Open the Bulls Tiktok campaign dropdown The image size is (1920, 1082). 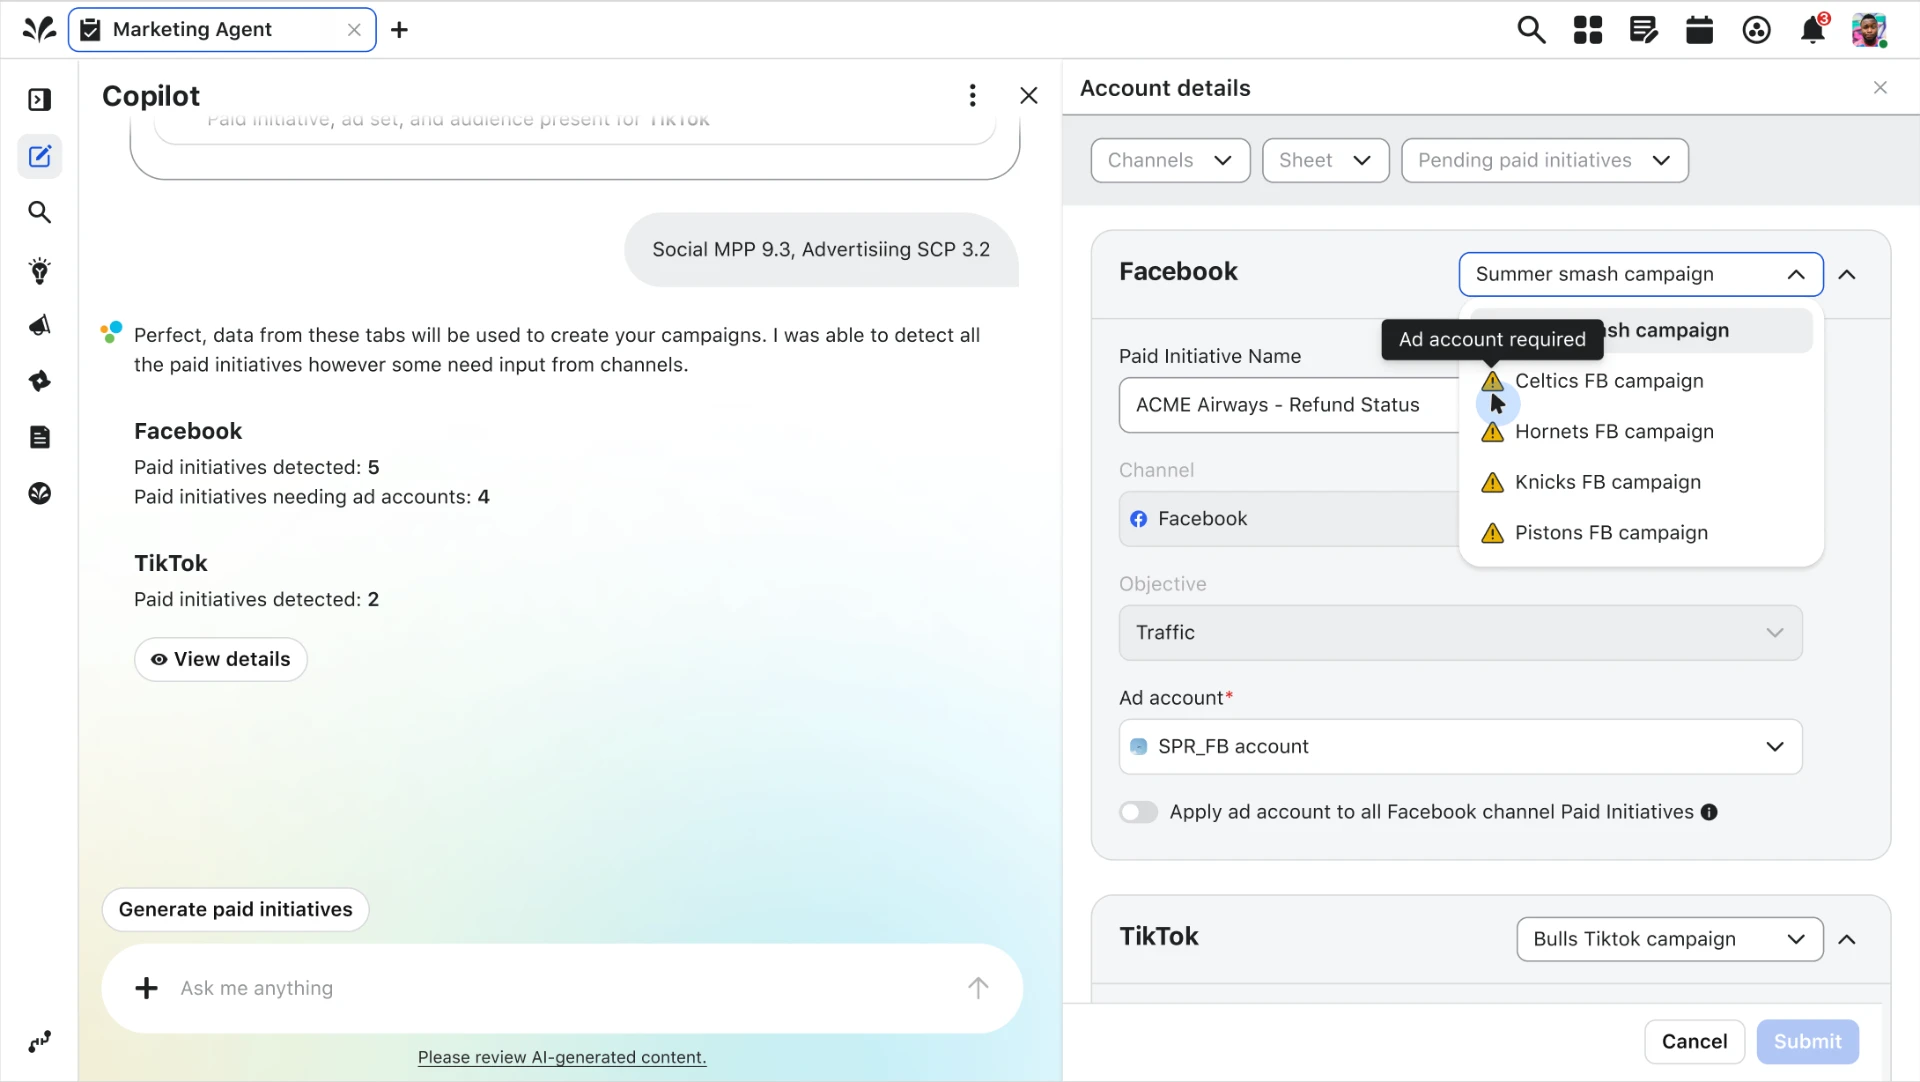[x=1669, y=939]
